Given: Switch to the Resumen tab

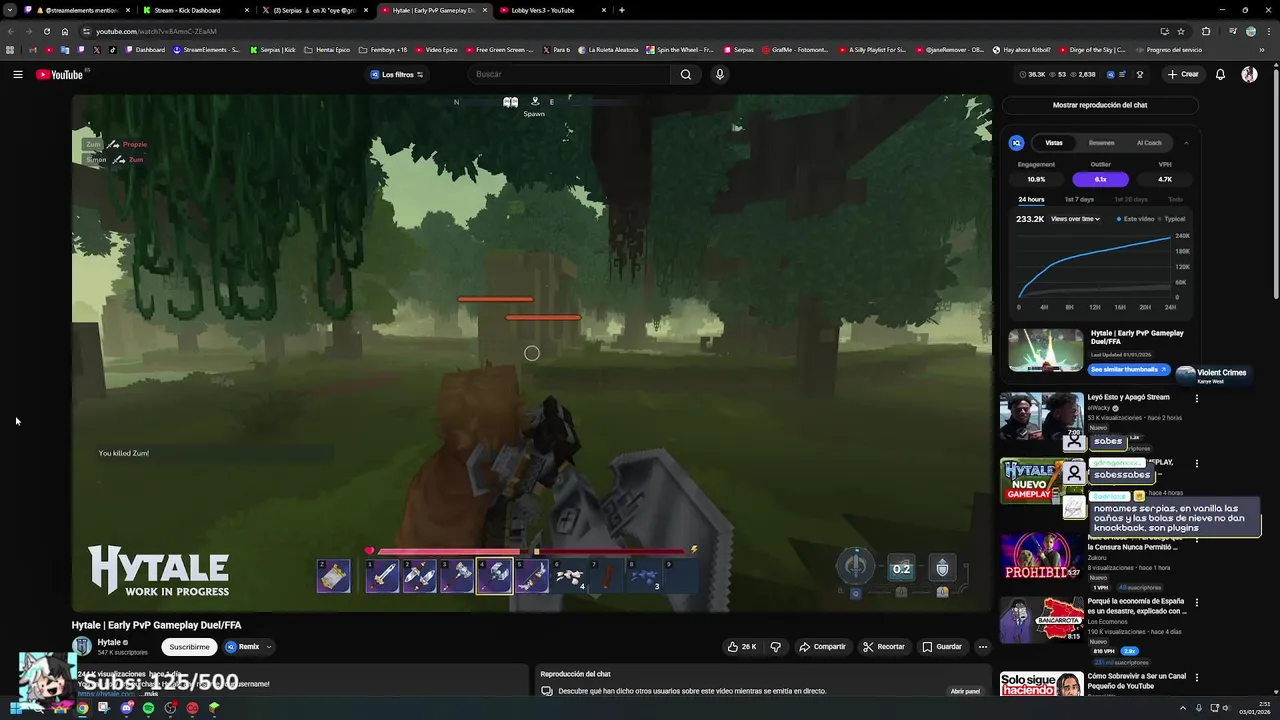Looking at the screenshot, I should point(1101,143).
